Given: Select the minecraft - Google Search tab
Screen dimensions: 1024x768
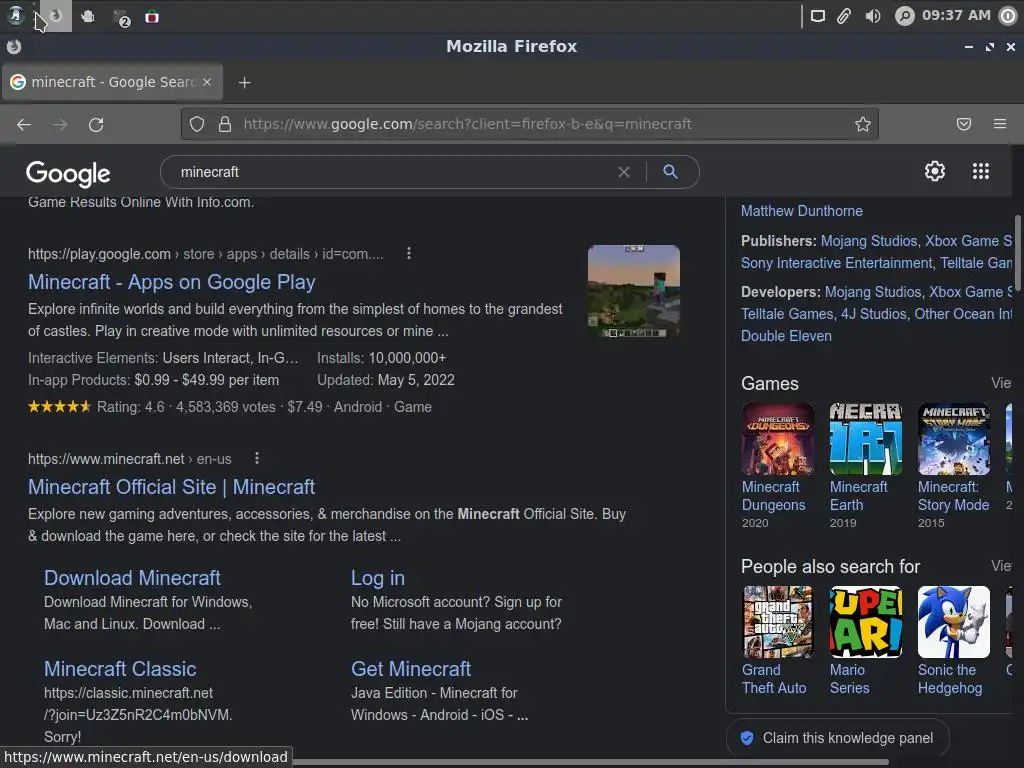Looking at the screenshot, I should click(112, 82).
